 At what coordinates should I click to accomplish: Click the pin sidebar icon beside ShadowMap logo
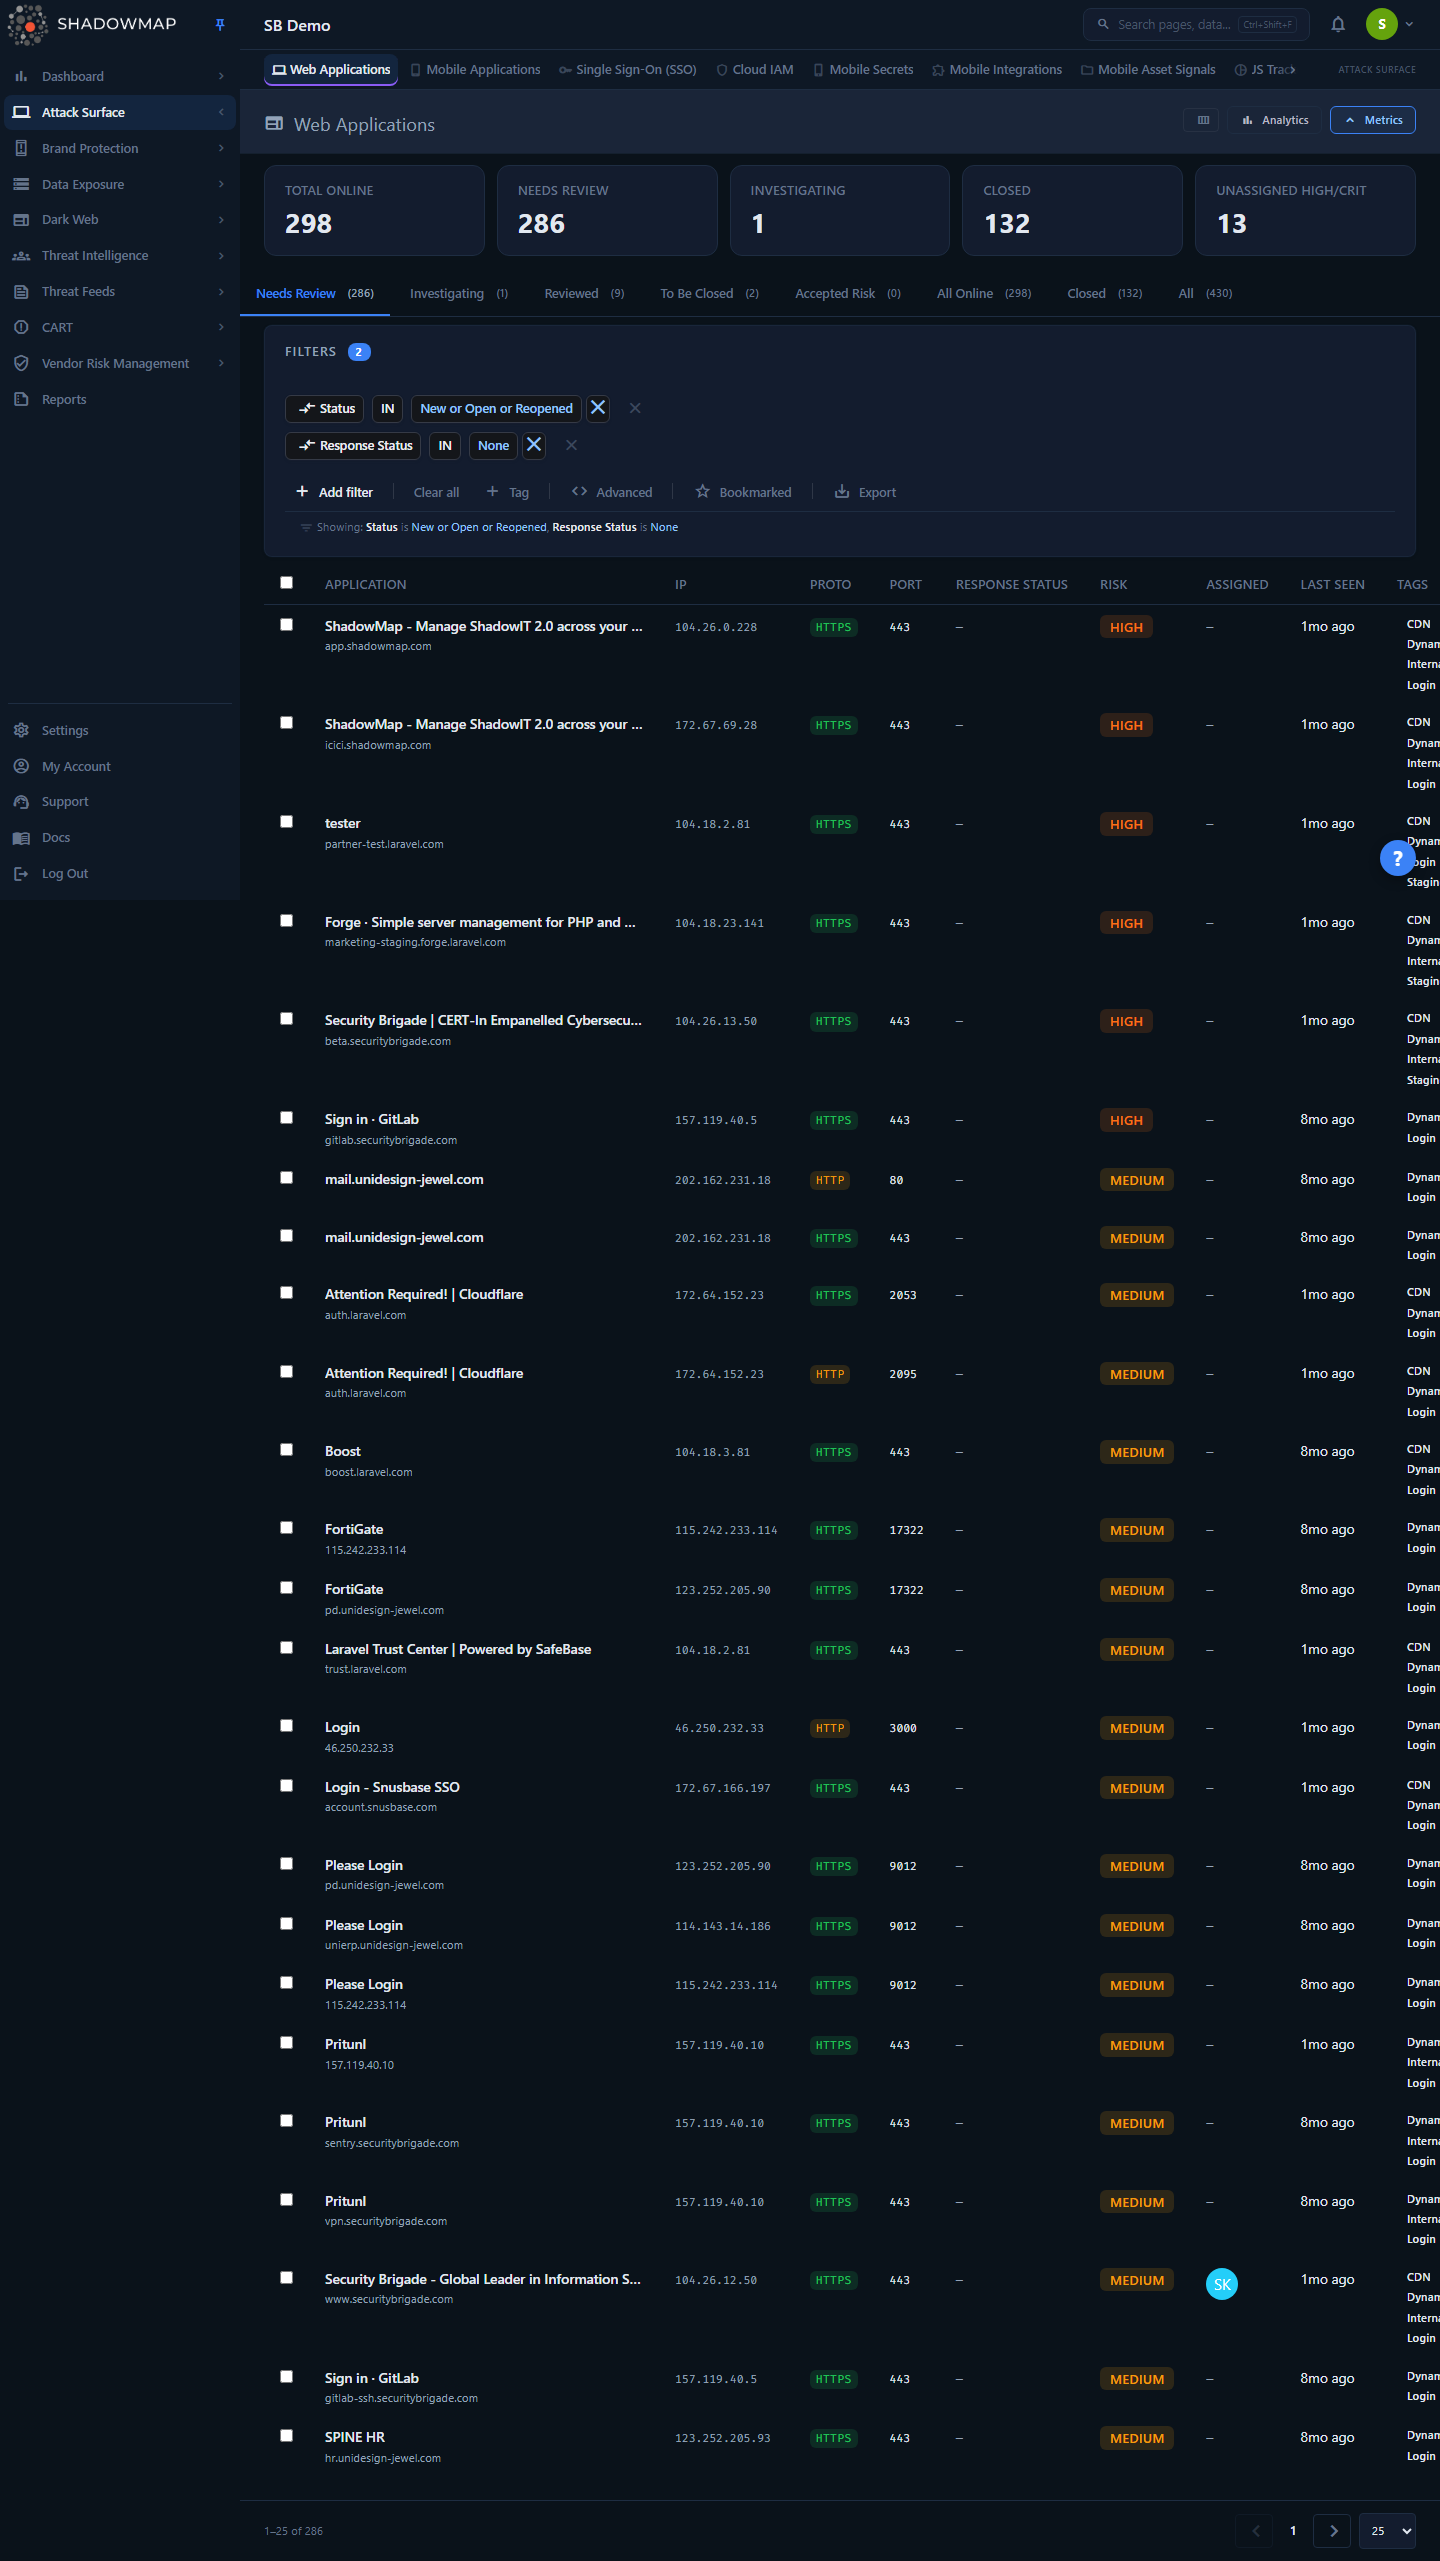coord(220,25)
